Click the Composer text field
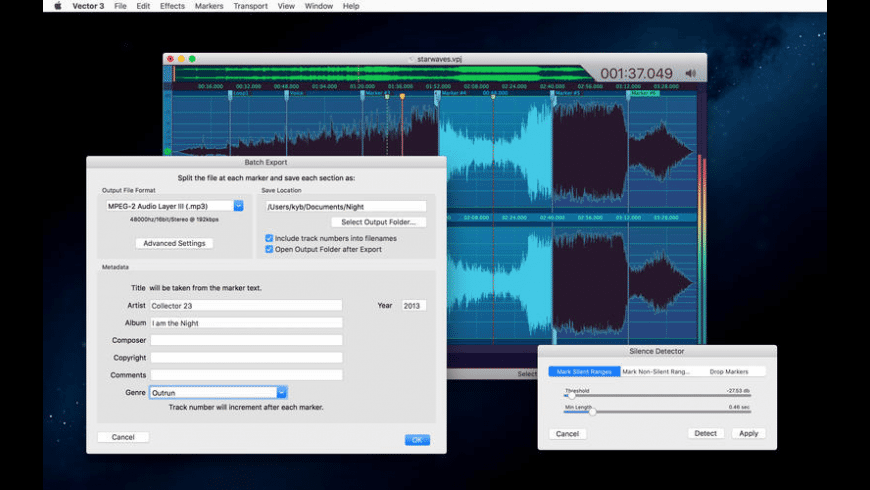This screenshot has width=870, height=490. tap(246, 340)
